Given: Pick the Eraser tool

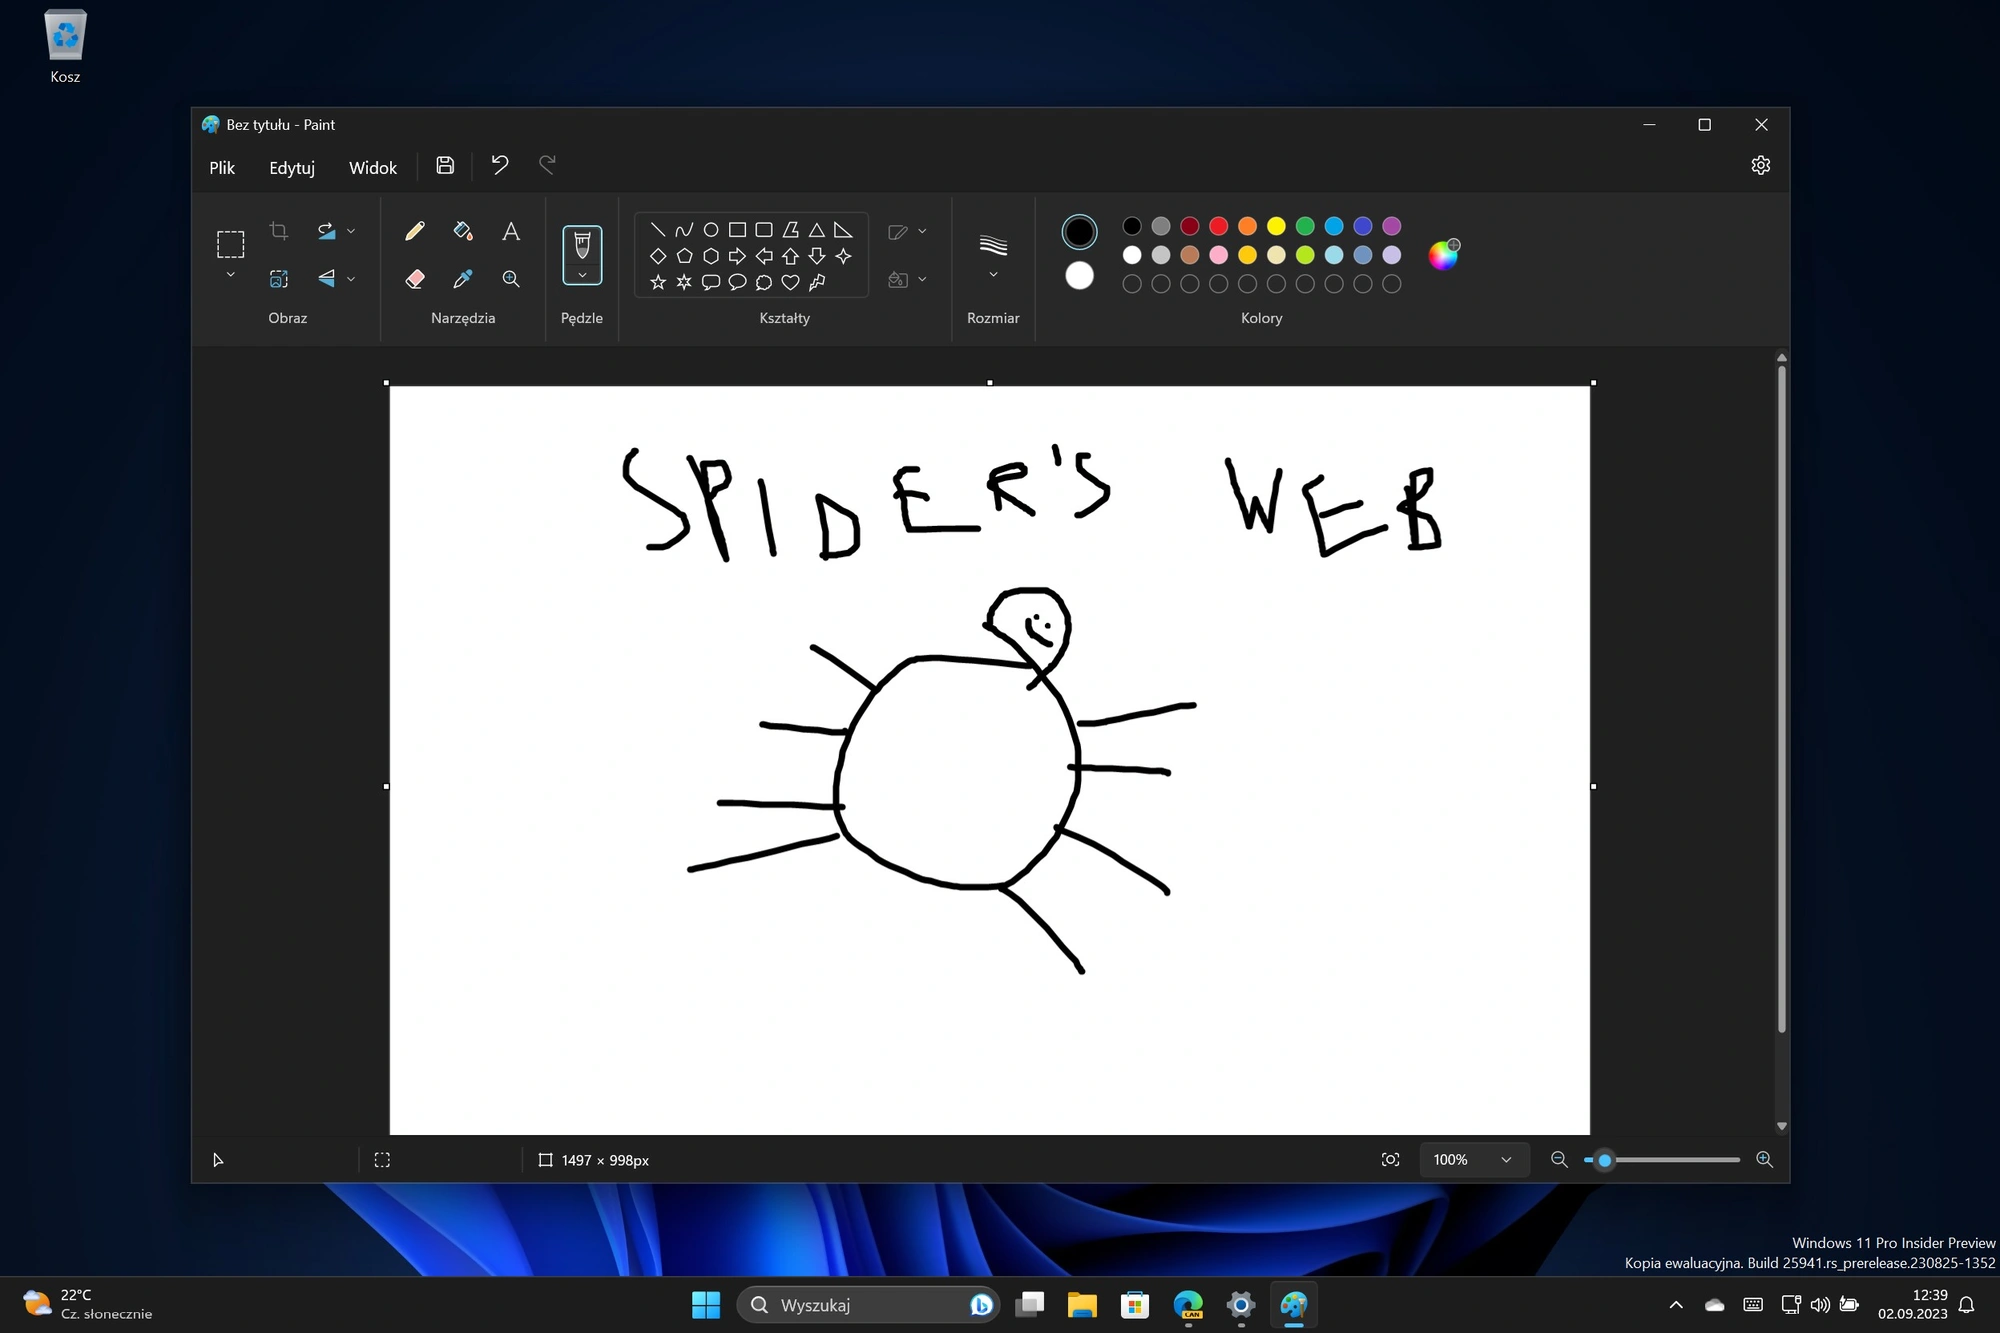Looking at the screenshot, I should tap(415, 279).
